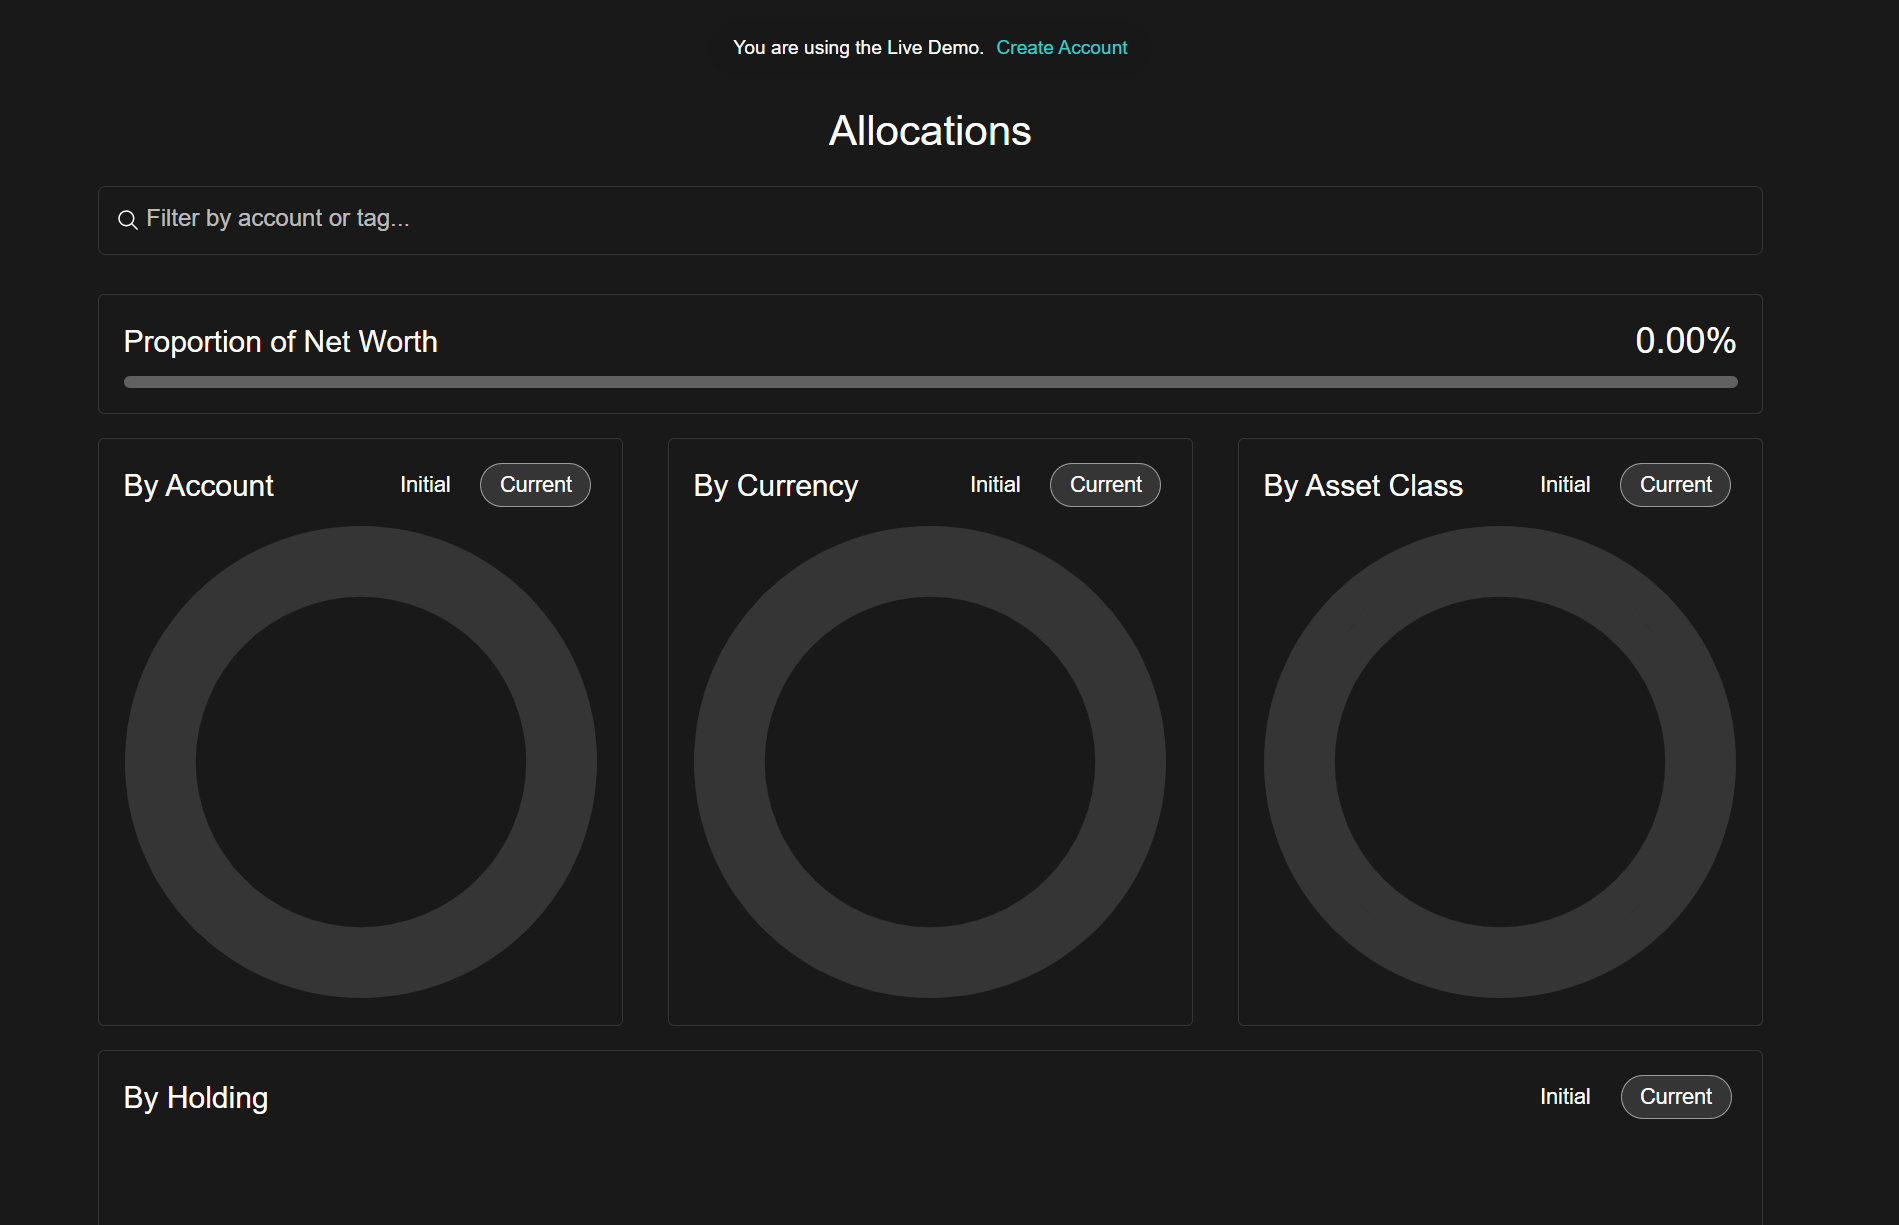The image size is (1899, 1225).
Task: Click the Proportion of Net Worth label
Action: [280, 341]
